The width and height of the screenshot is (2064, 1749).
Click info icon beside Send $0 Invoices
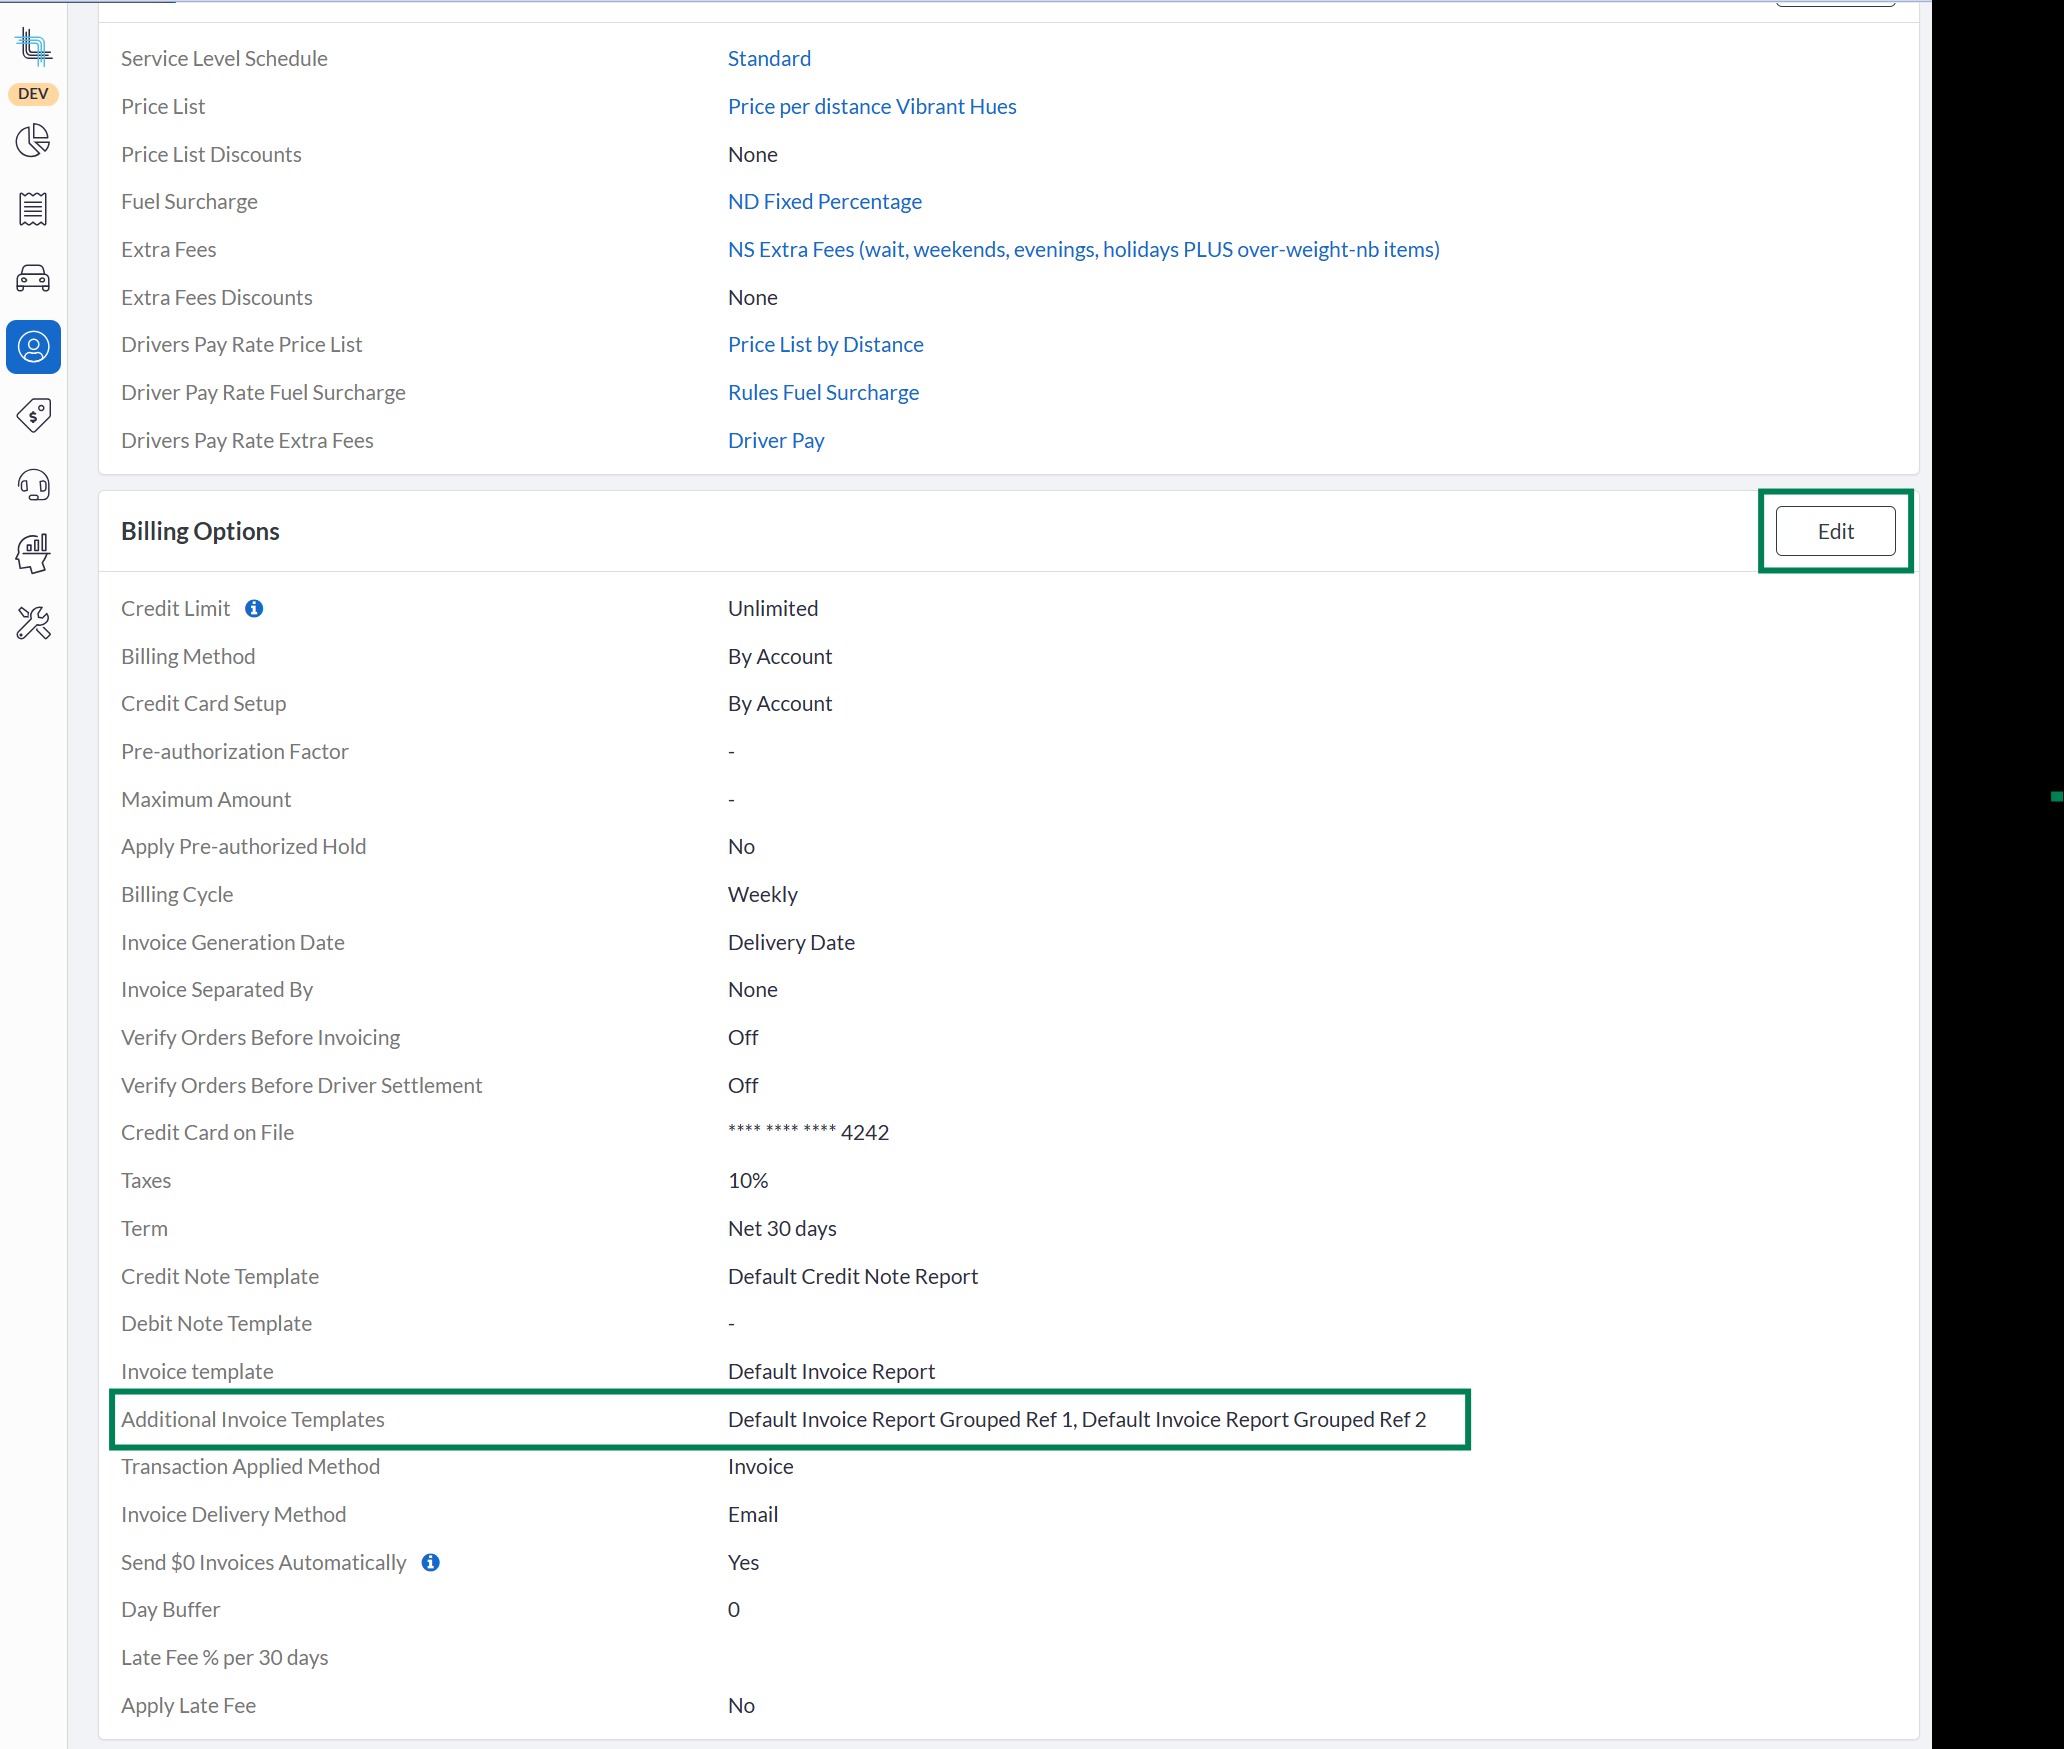(x=430, y=1562)
